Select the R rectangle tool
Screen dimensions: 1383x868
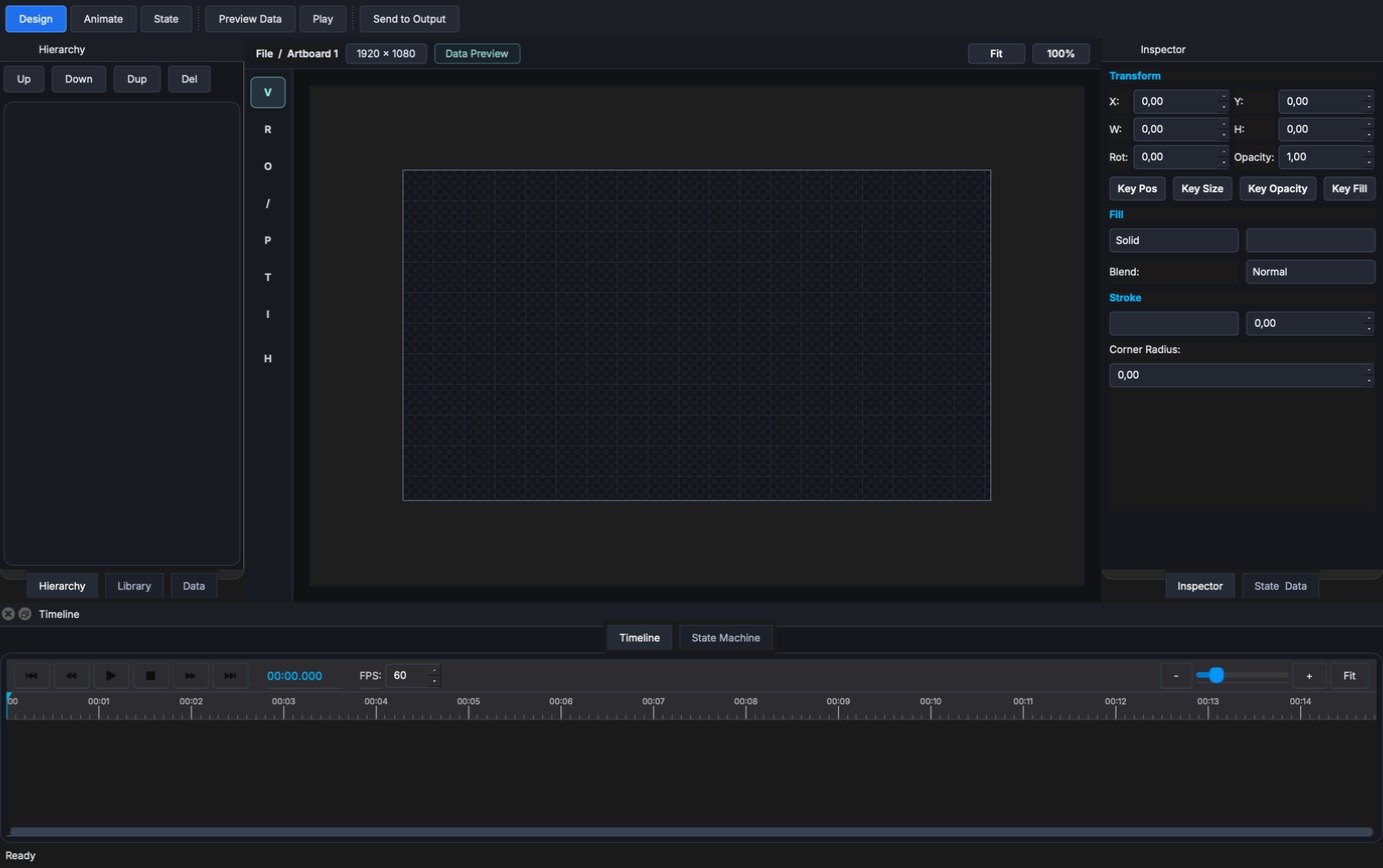click(267, 129)
